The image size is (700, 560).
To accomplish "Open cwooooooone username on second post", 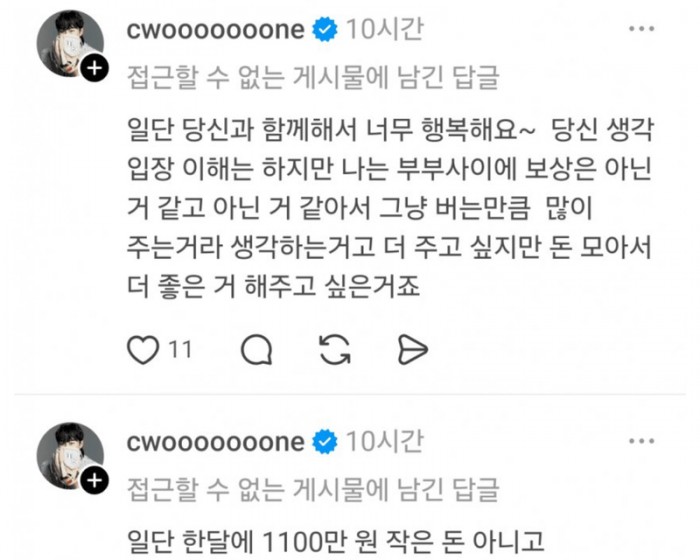I will (216, 443).
